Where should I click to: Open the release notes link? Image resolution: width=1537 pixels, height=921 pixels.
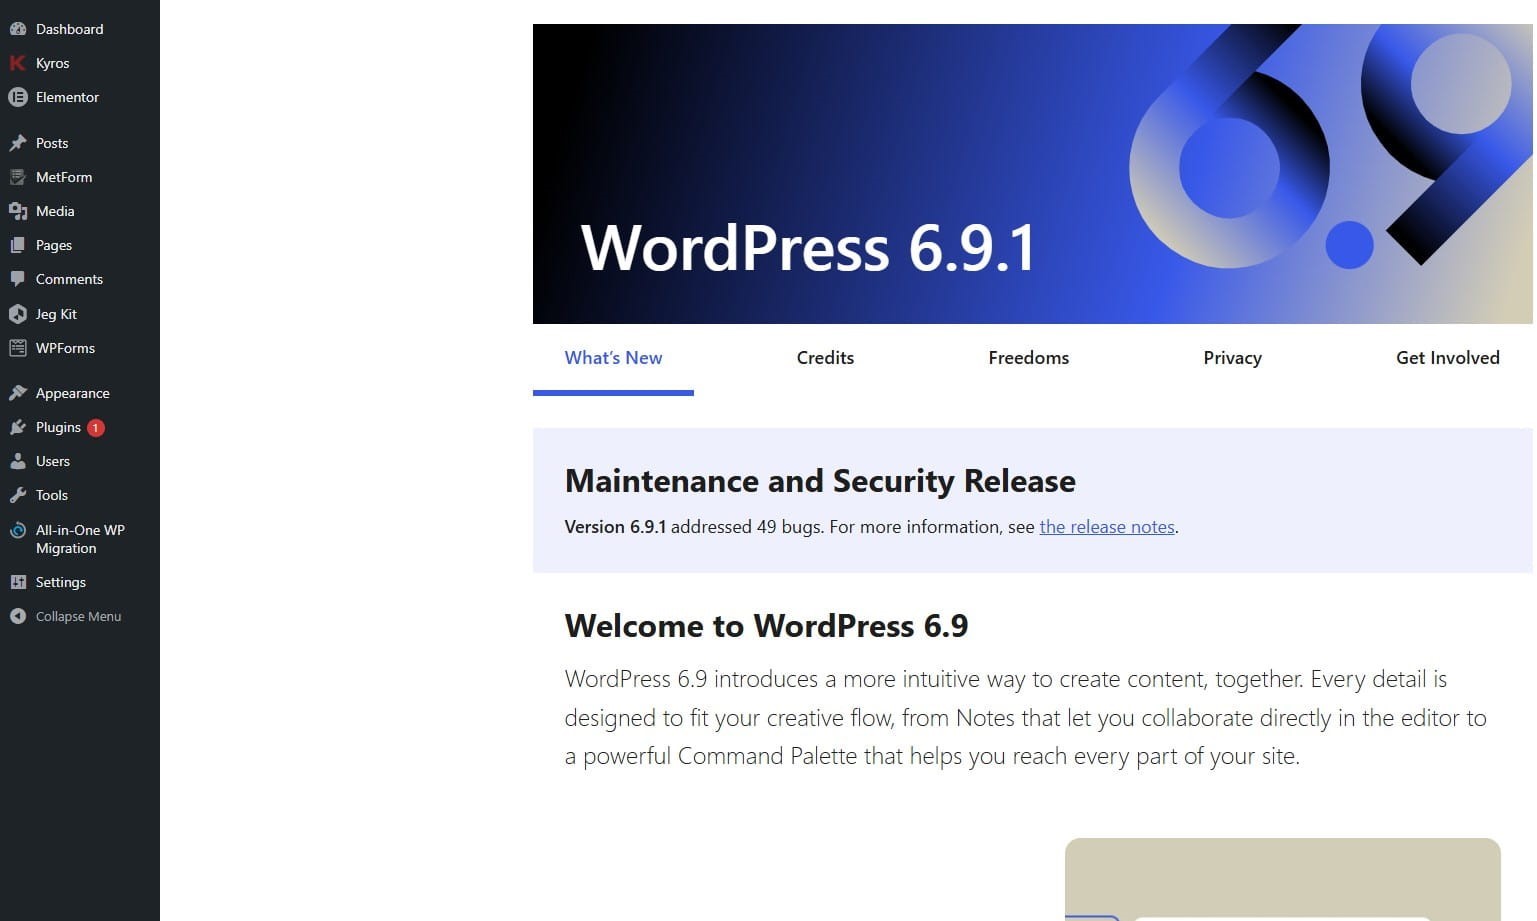pyautogui.click(x=1106, y=527)
